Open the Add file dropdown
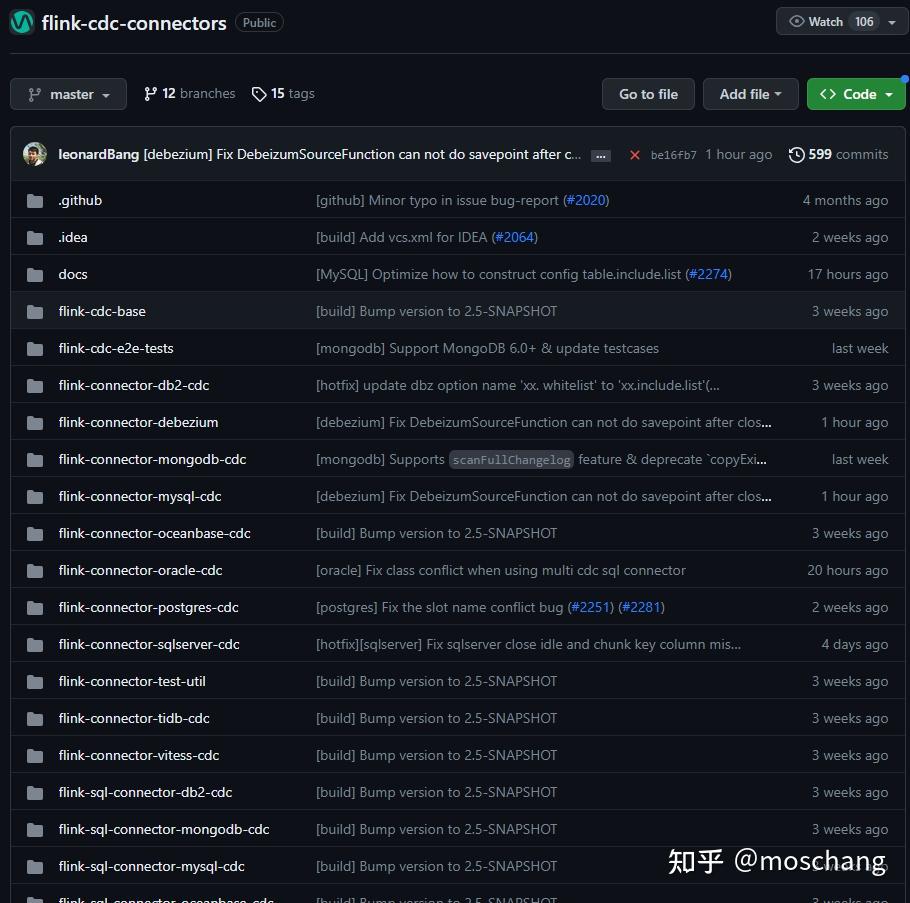 coord(750,94)
